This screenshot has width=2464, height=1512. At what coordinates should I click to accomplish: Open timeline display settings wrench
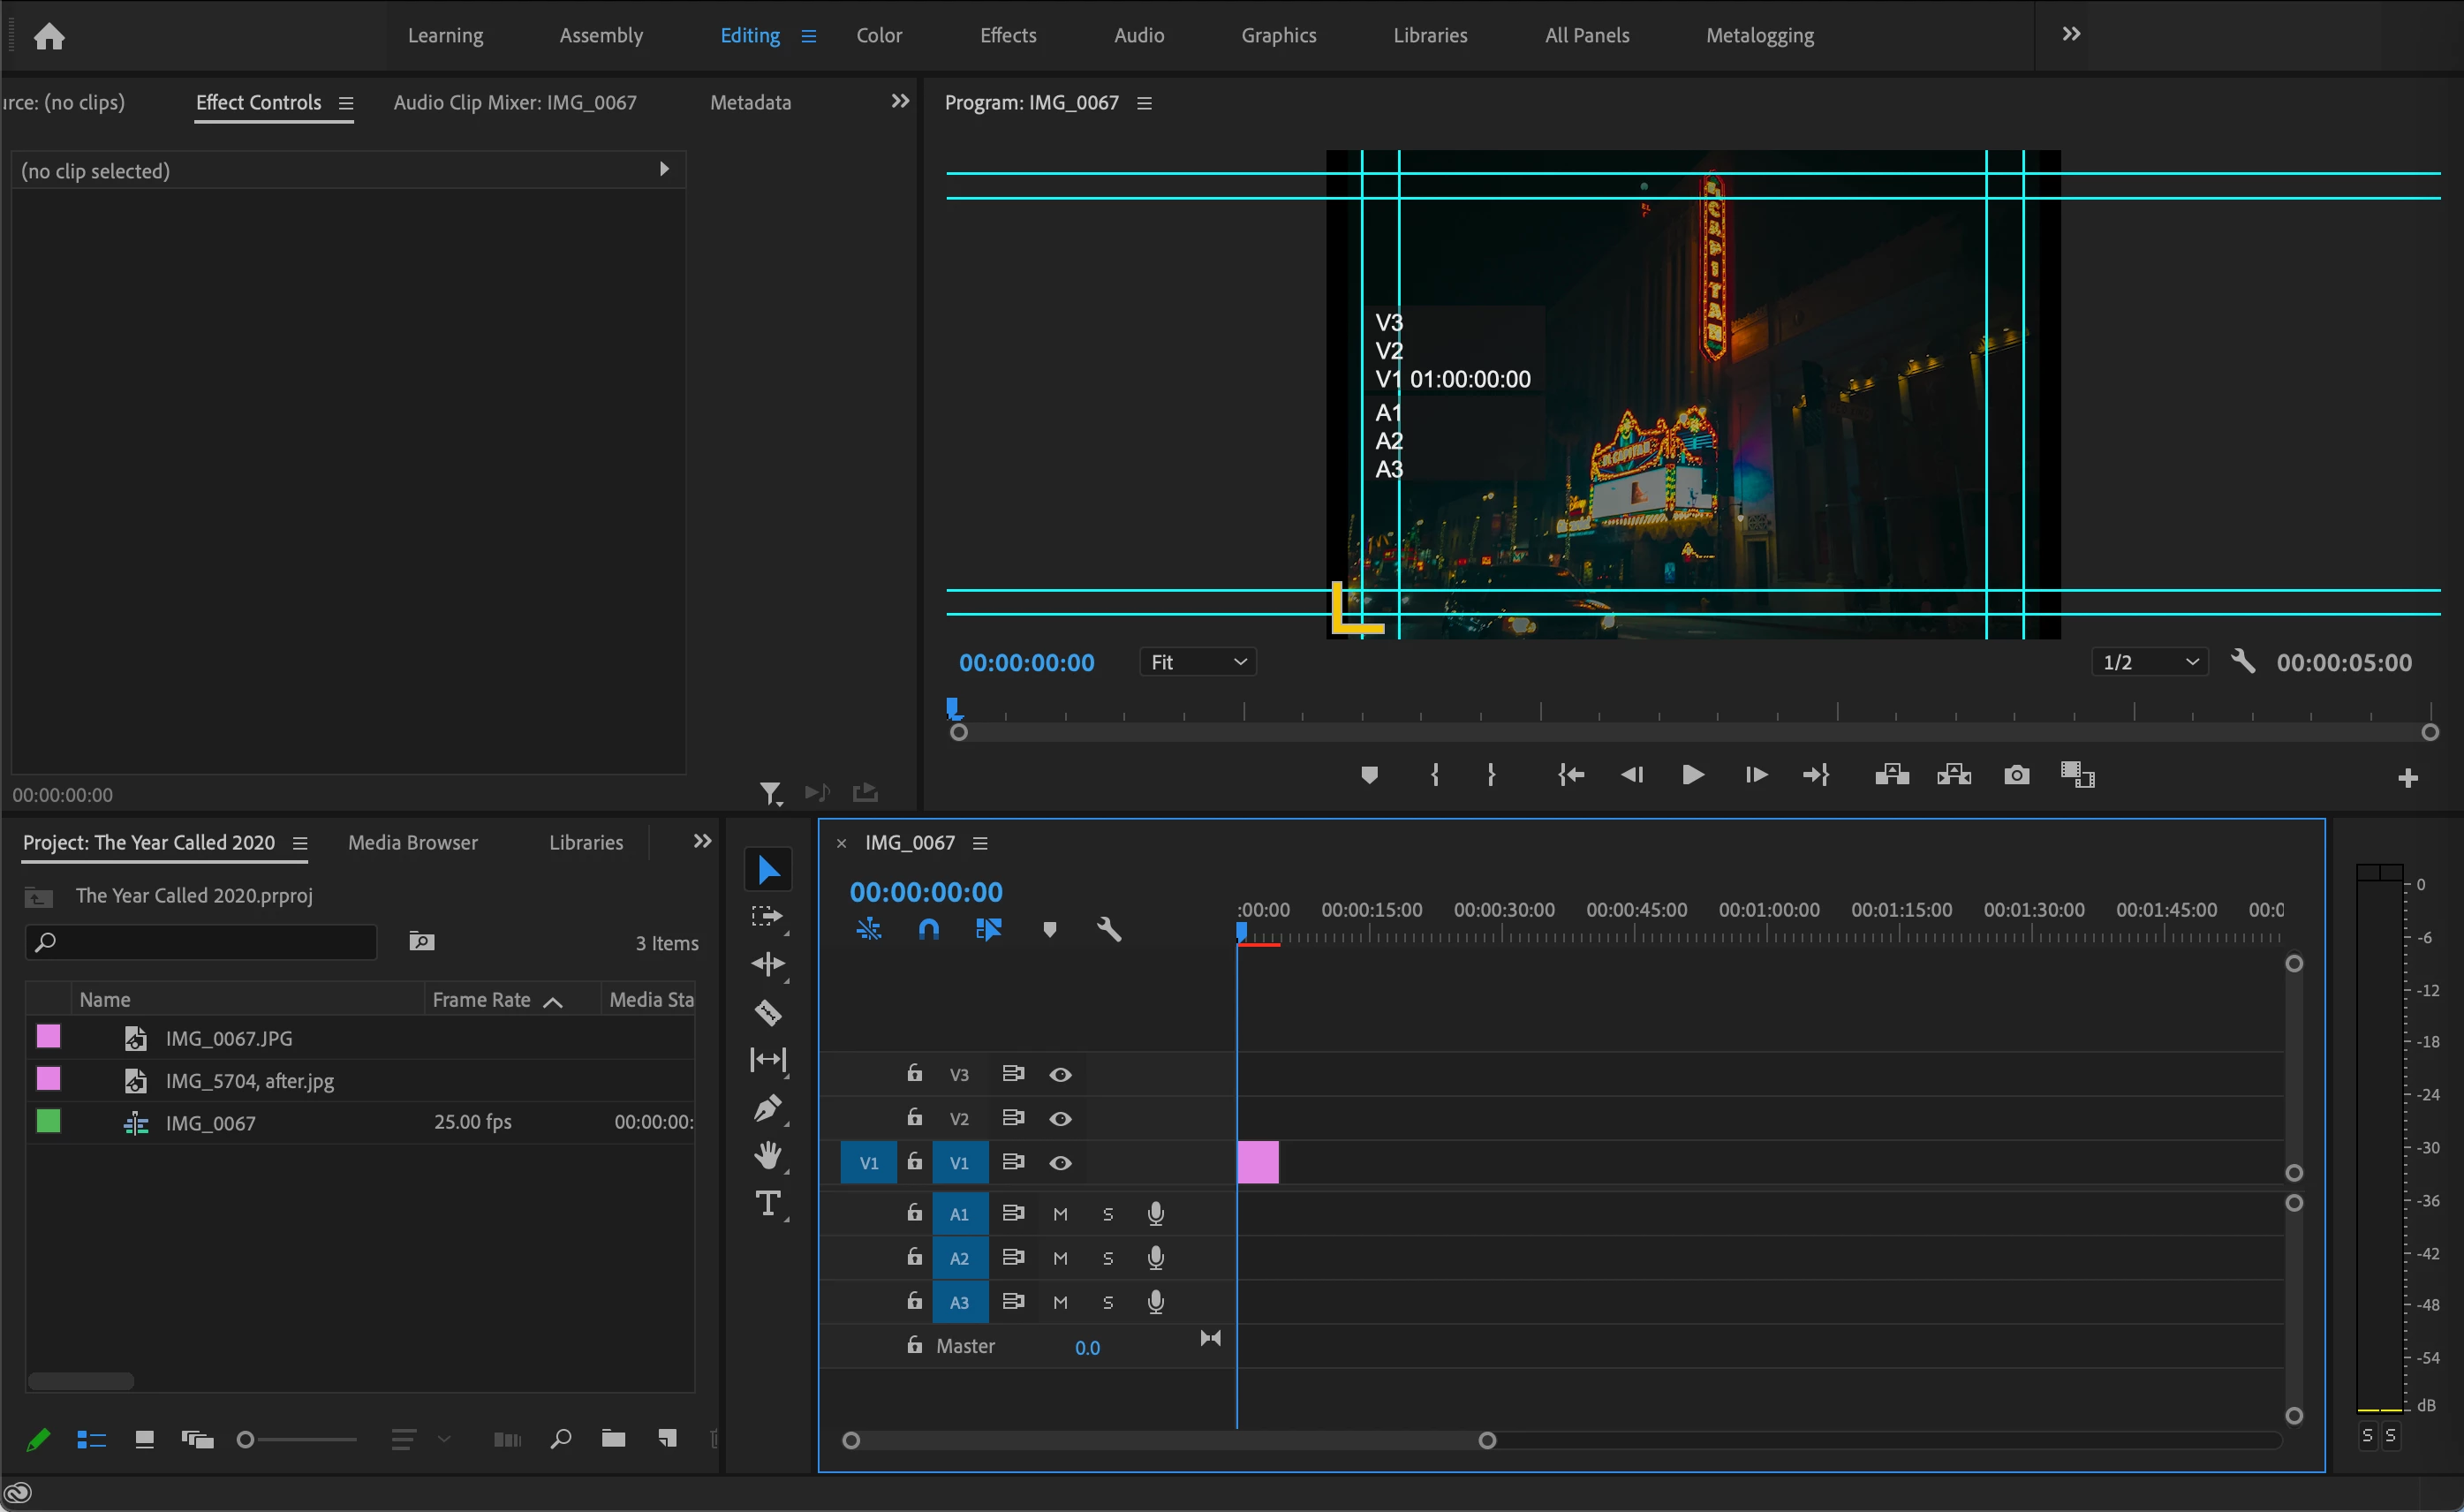(1109, 930)
